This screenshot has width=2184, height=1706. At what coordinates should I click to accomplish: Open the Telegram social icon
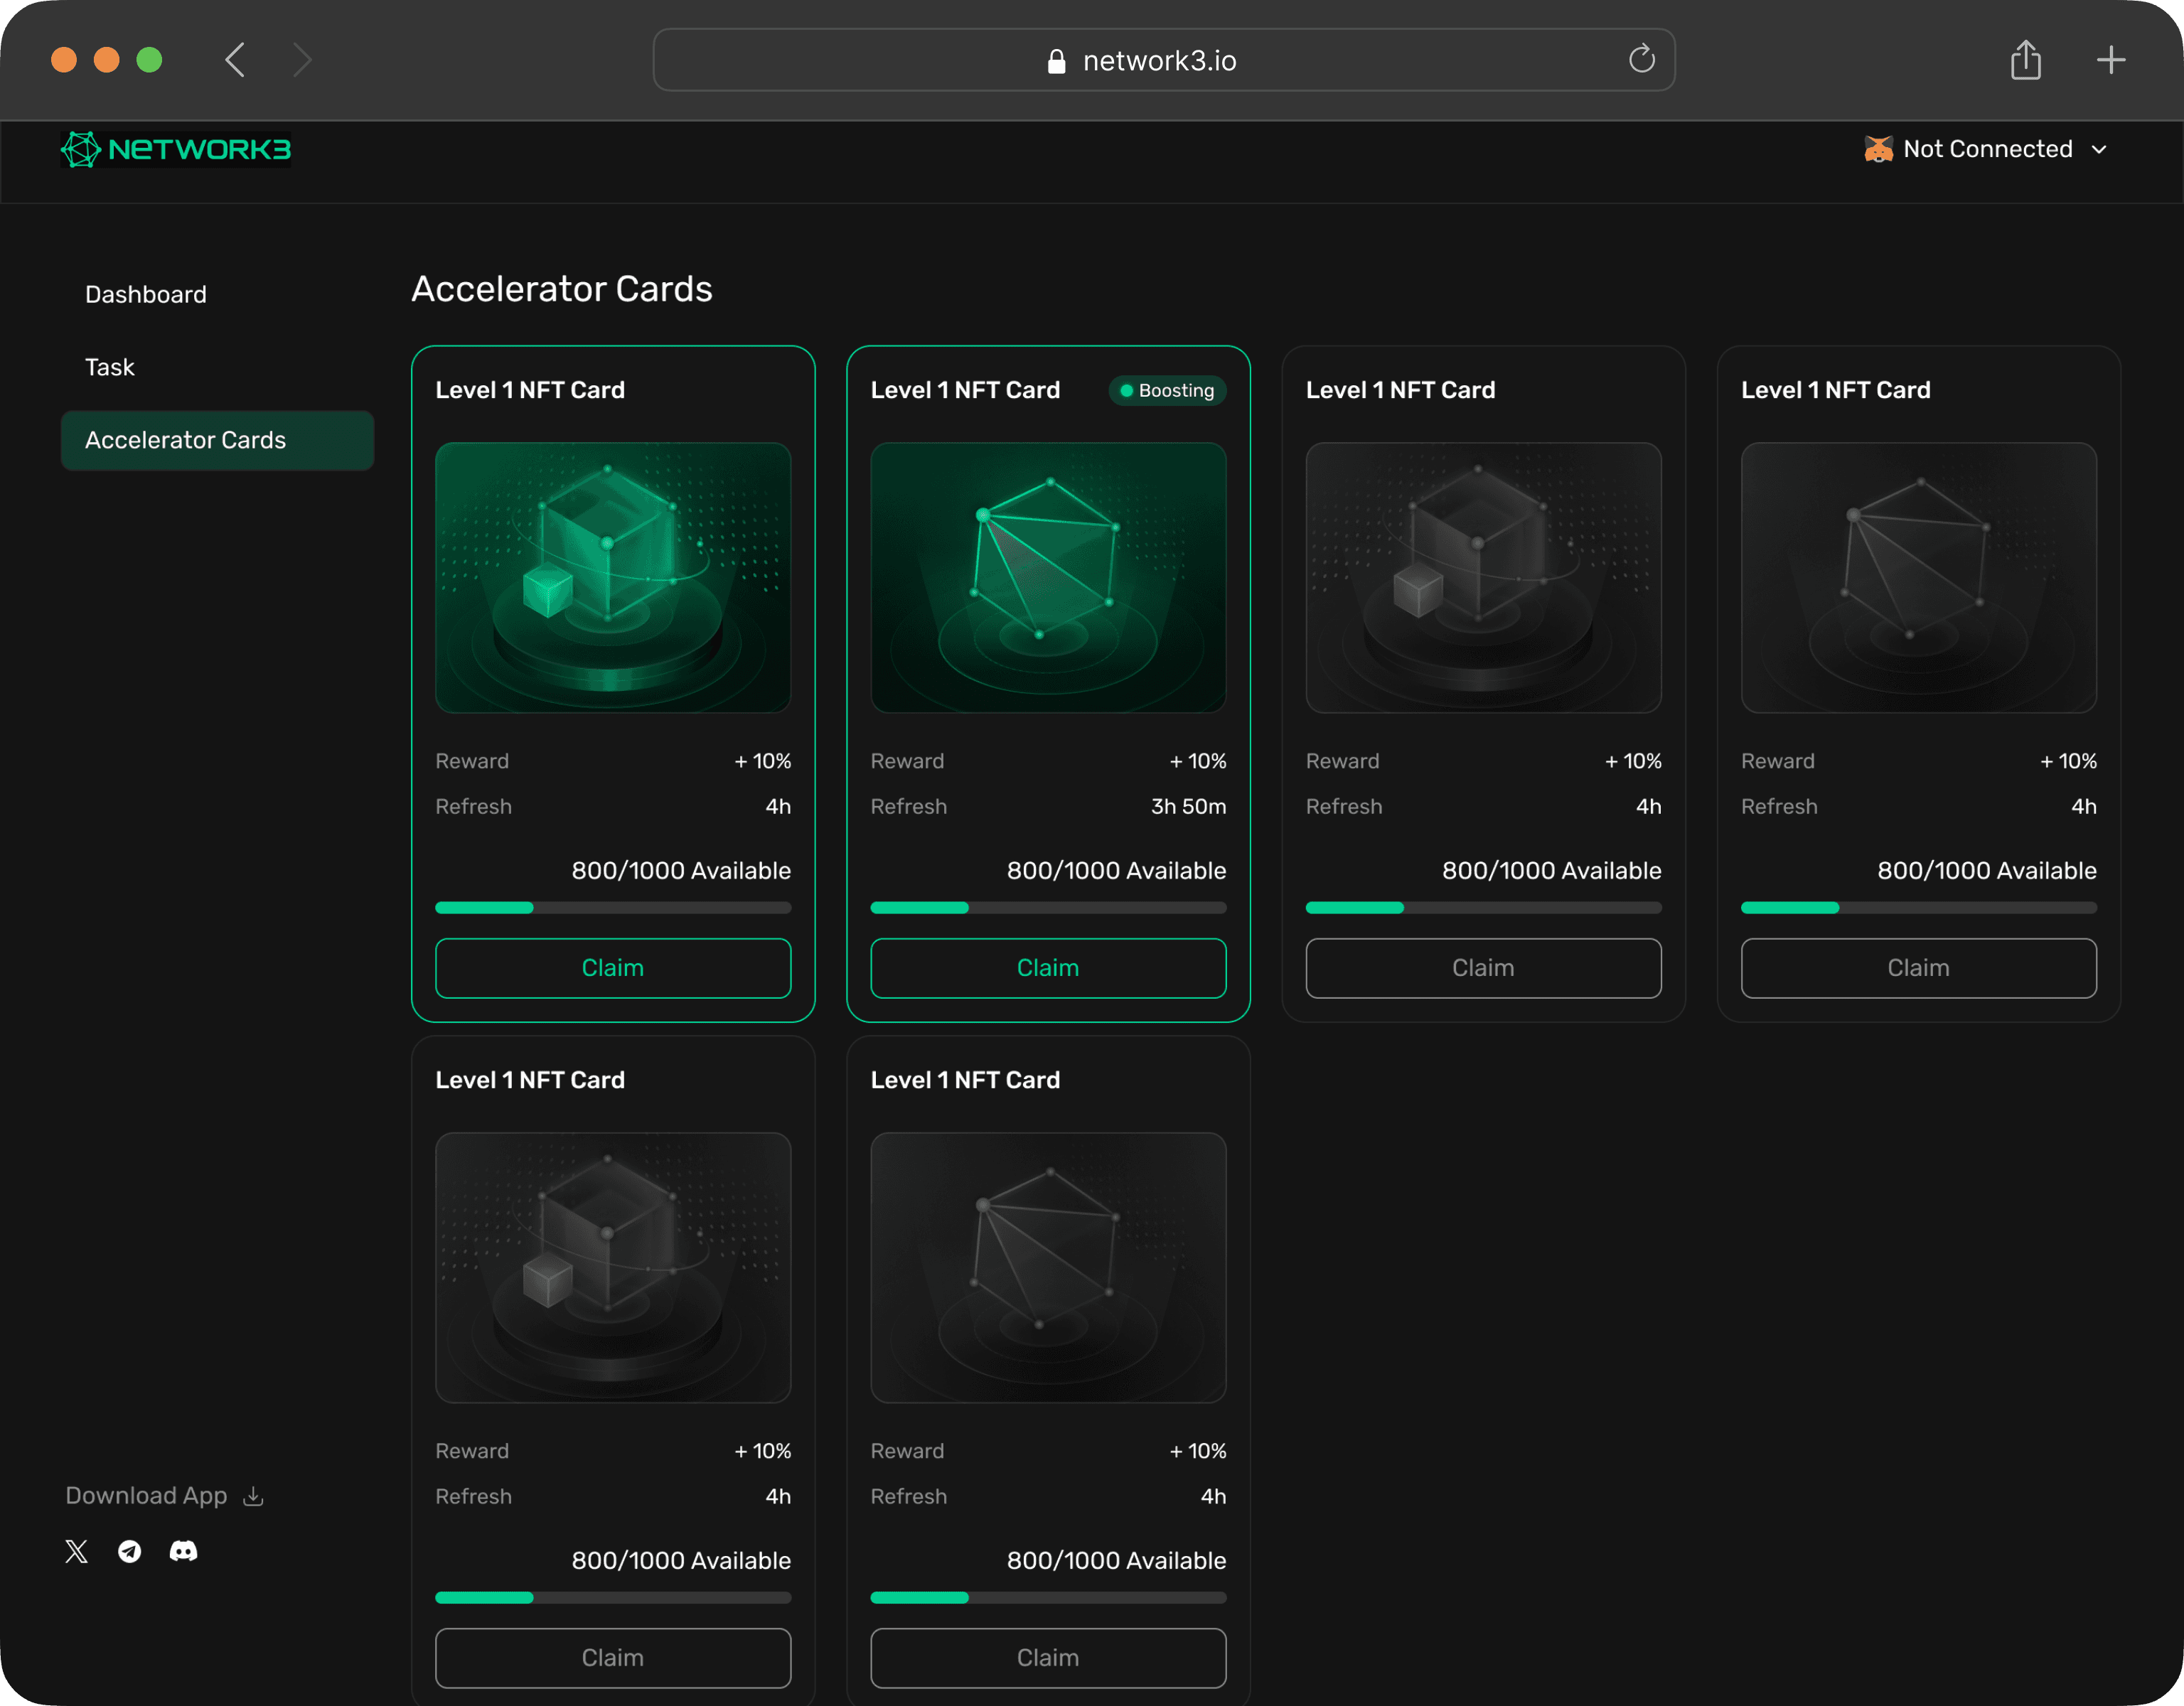(x=130, y=1551)
